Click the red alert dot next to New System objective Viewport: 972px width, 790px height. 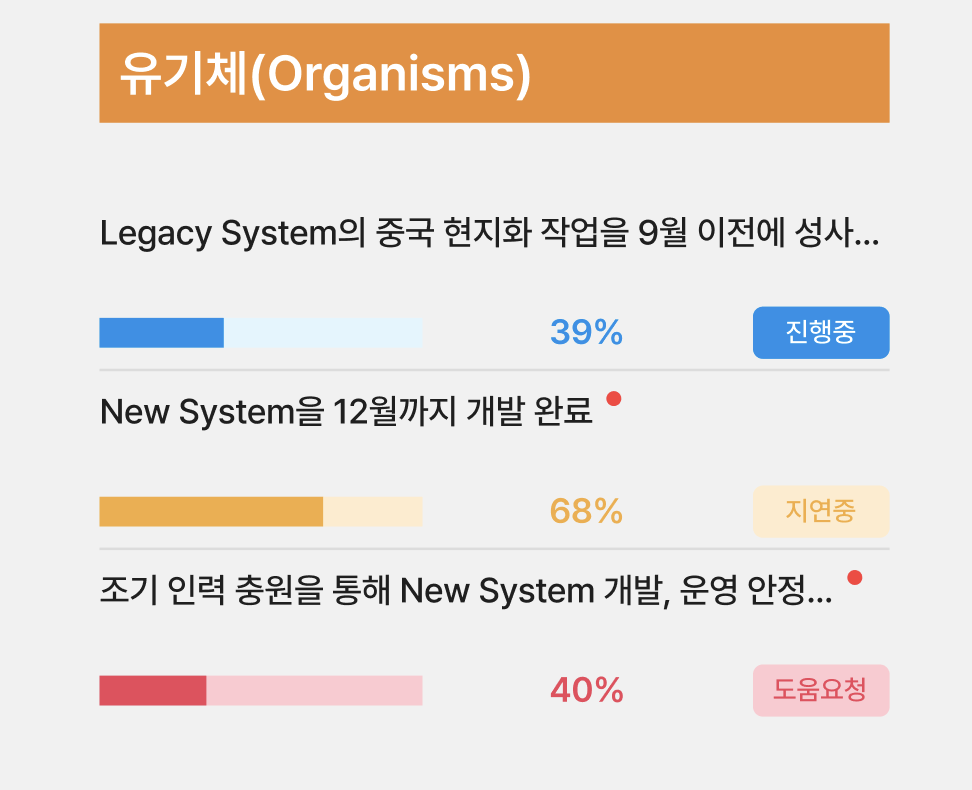[x=614, y=397]
